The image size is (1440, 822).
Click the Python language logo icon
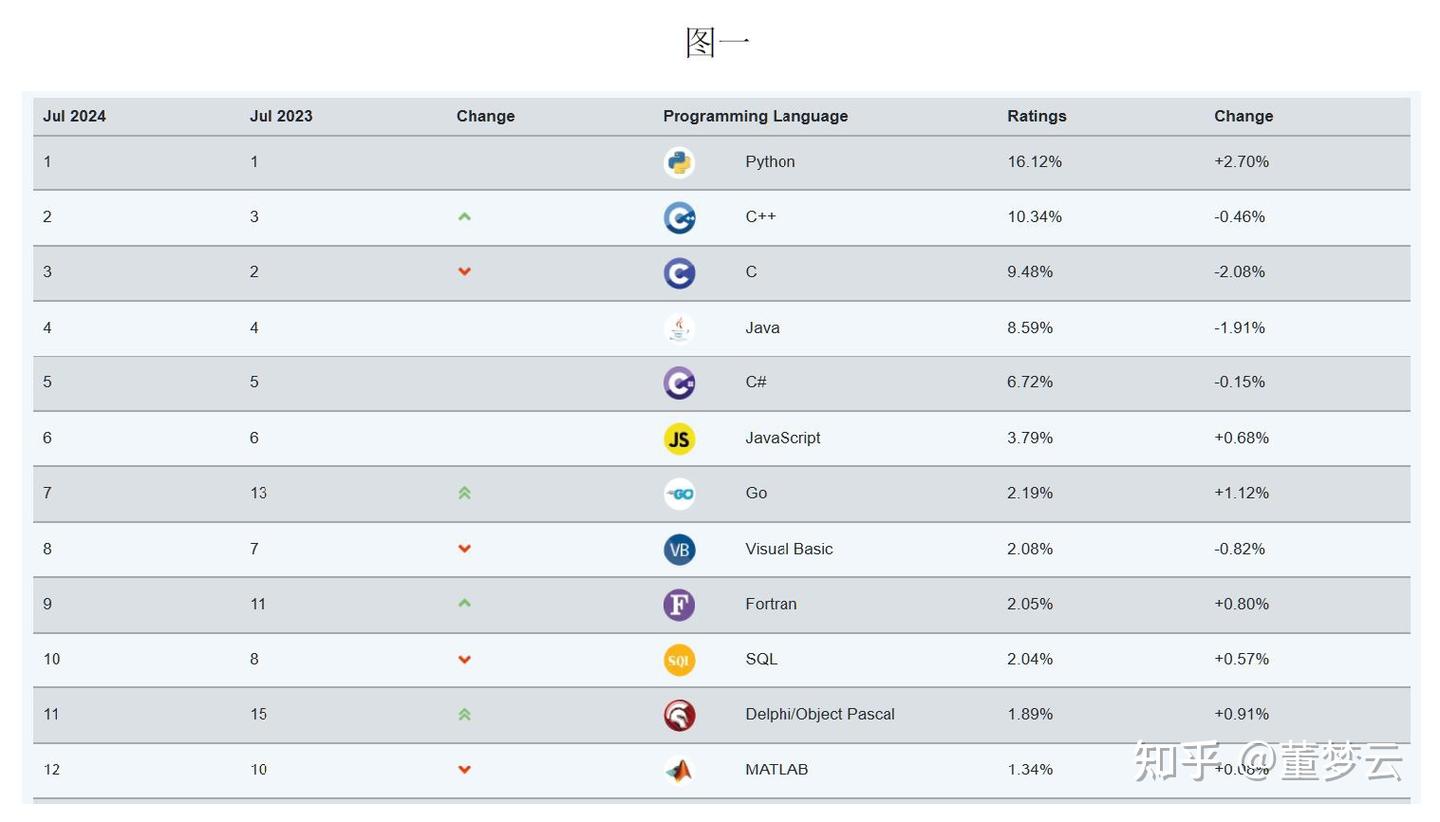[x=679, y=162]
